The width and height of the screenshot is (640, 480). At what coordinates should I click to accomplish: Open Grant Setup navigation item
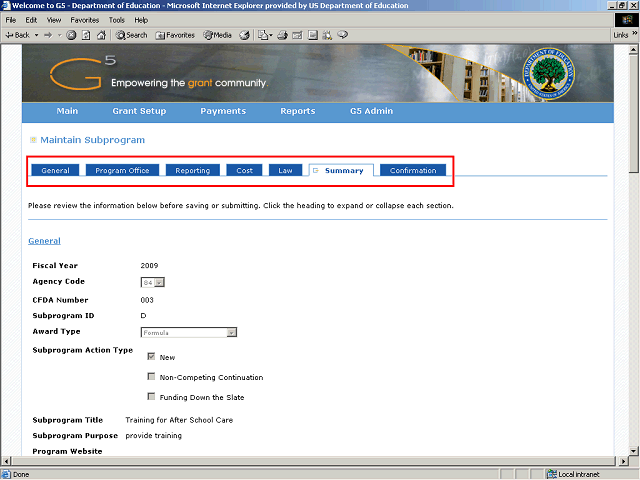click(139, 111)
